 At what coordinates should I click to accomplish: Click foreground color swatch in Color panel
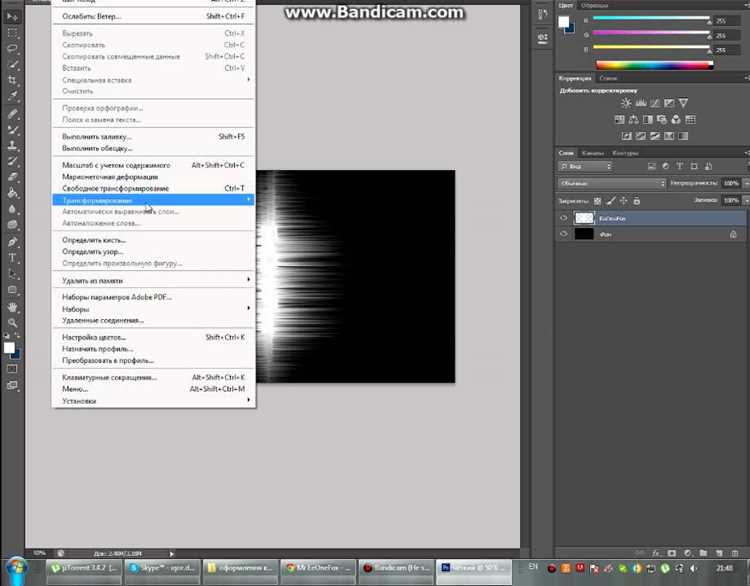564,22
